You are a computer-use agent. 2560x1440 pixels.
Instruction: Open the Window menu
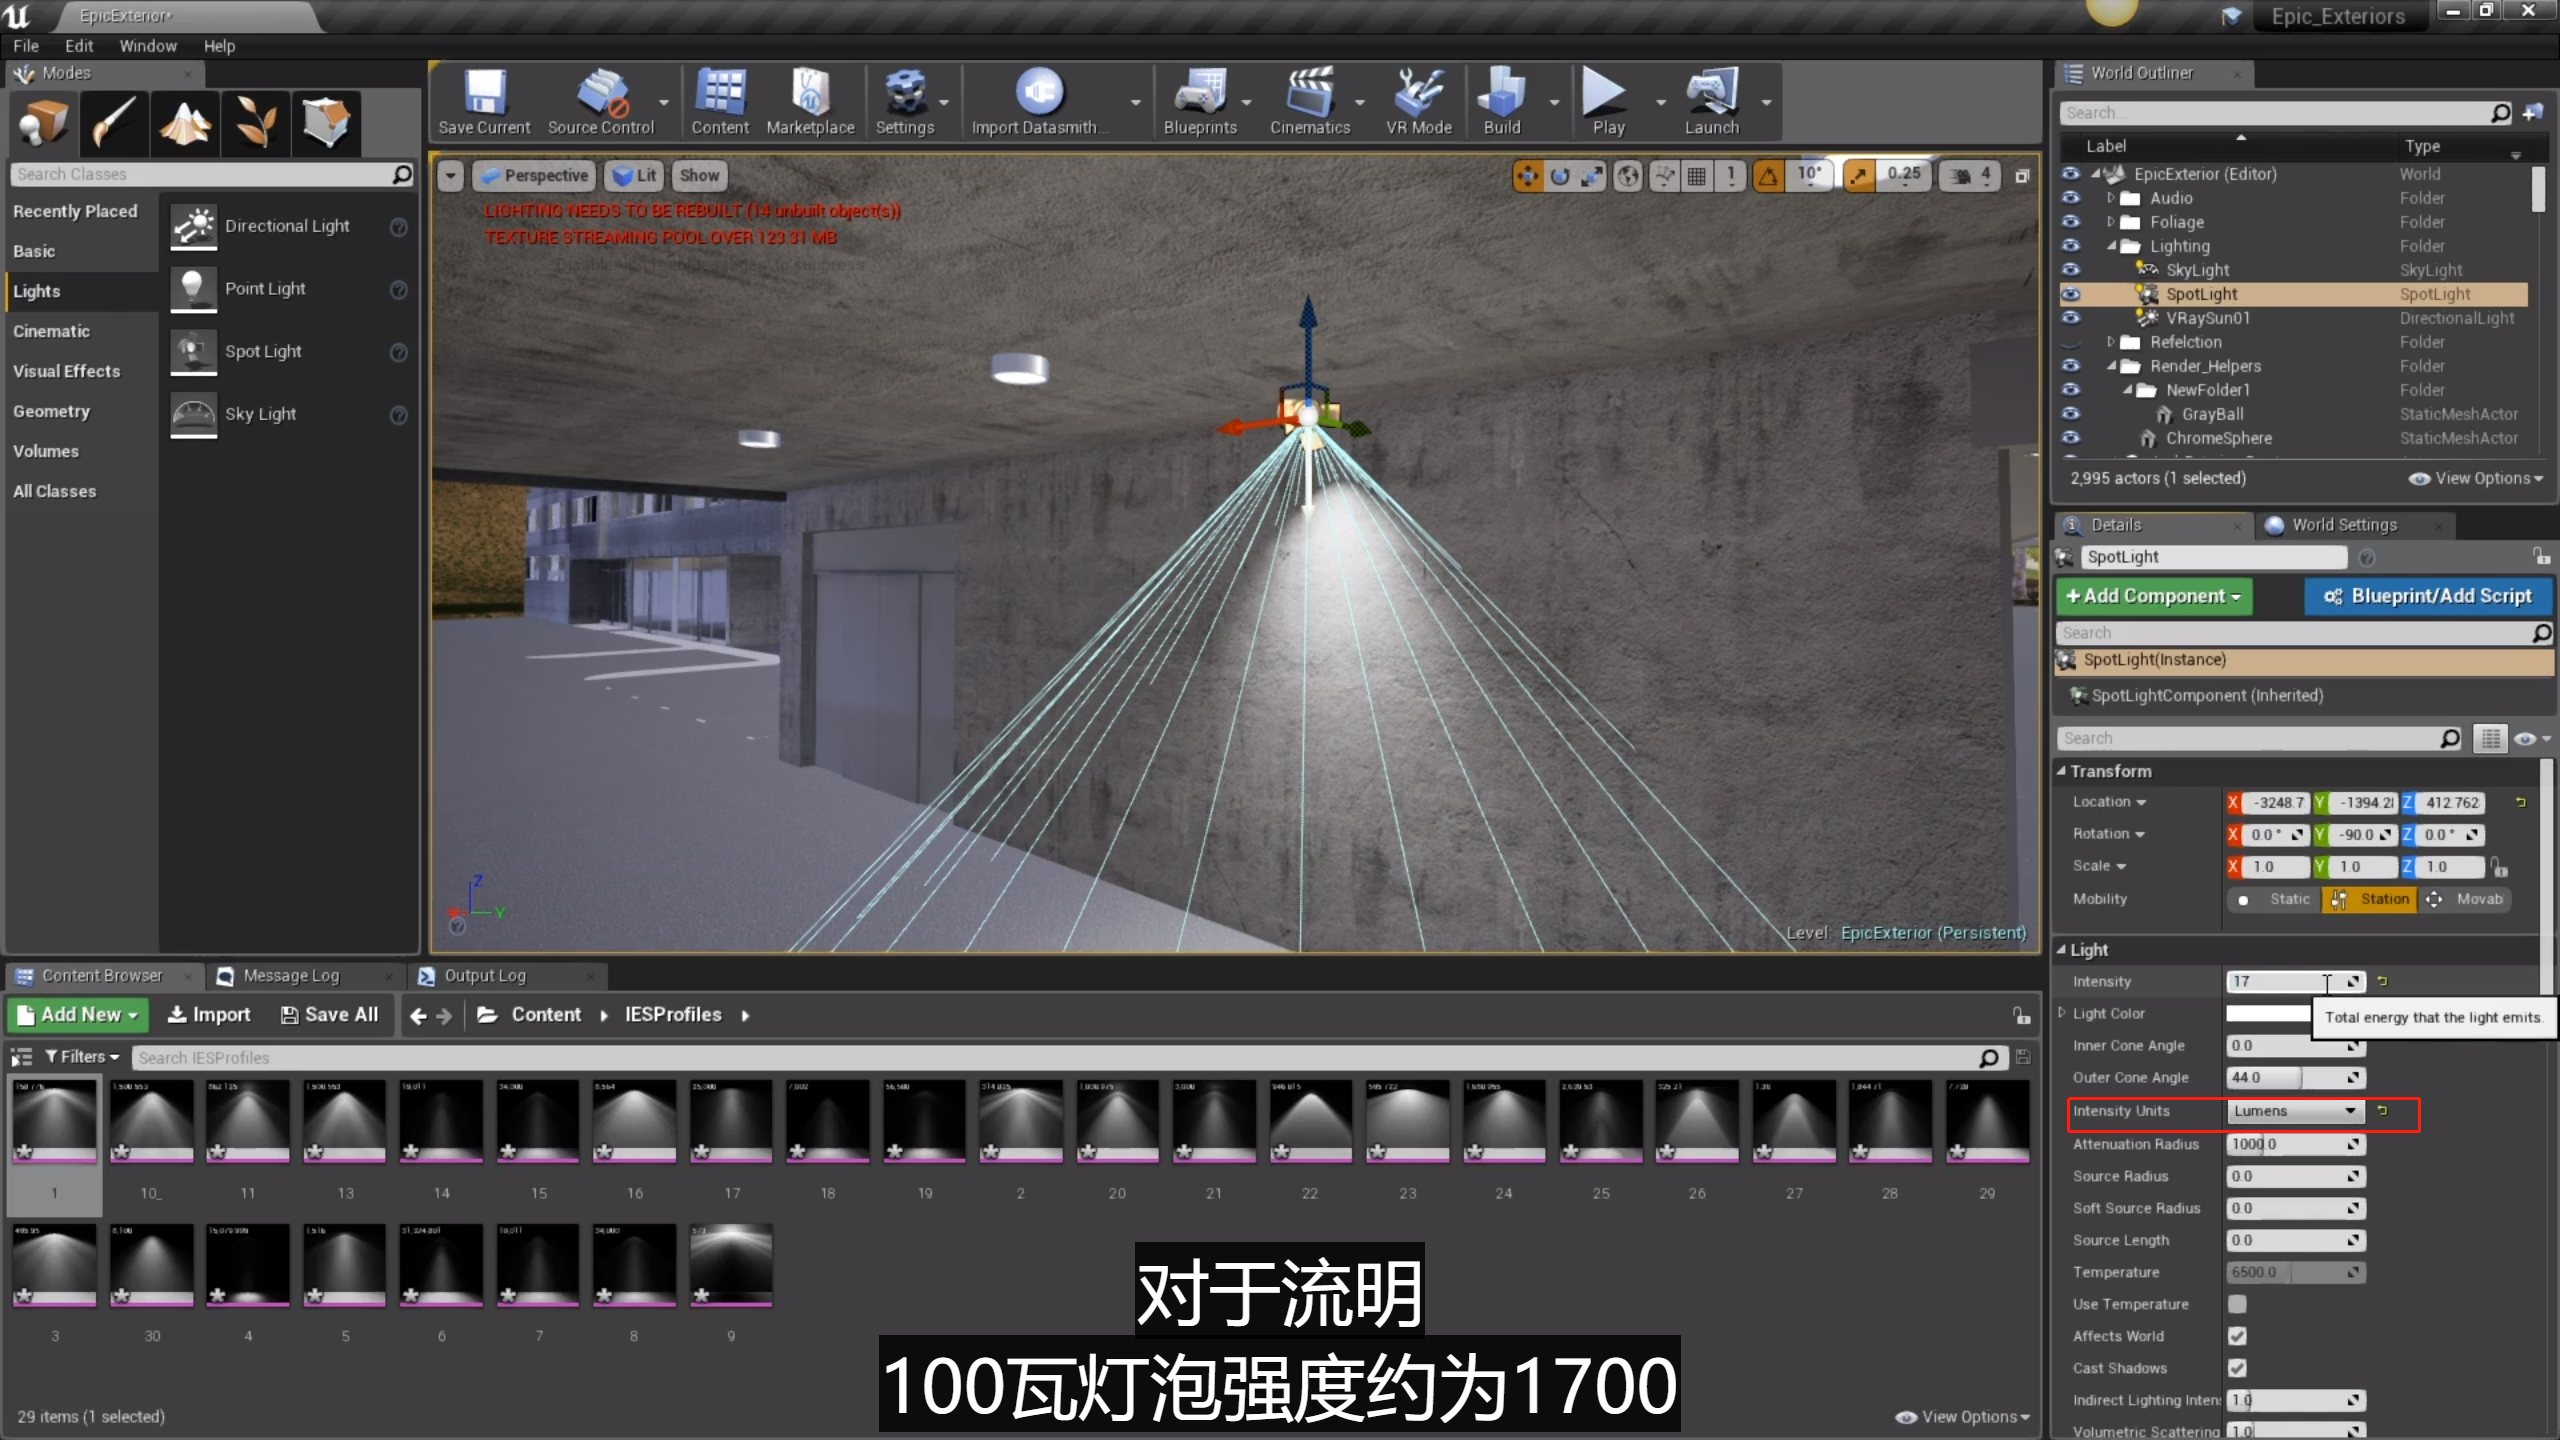[x=147, y=46]
